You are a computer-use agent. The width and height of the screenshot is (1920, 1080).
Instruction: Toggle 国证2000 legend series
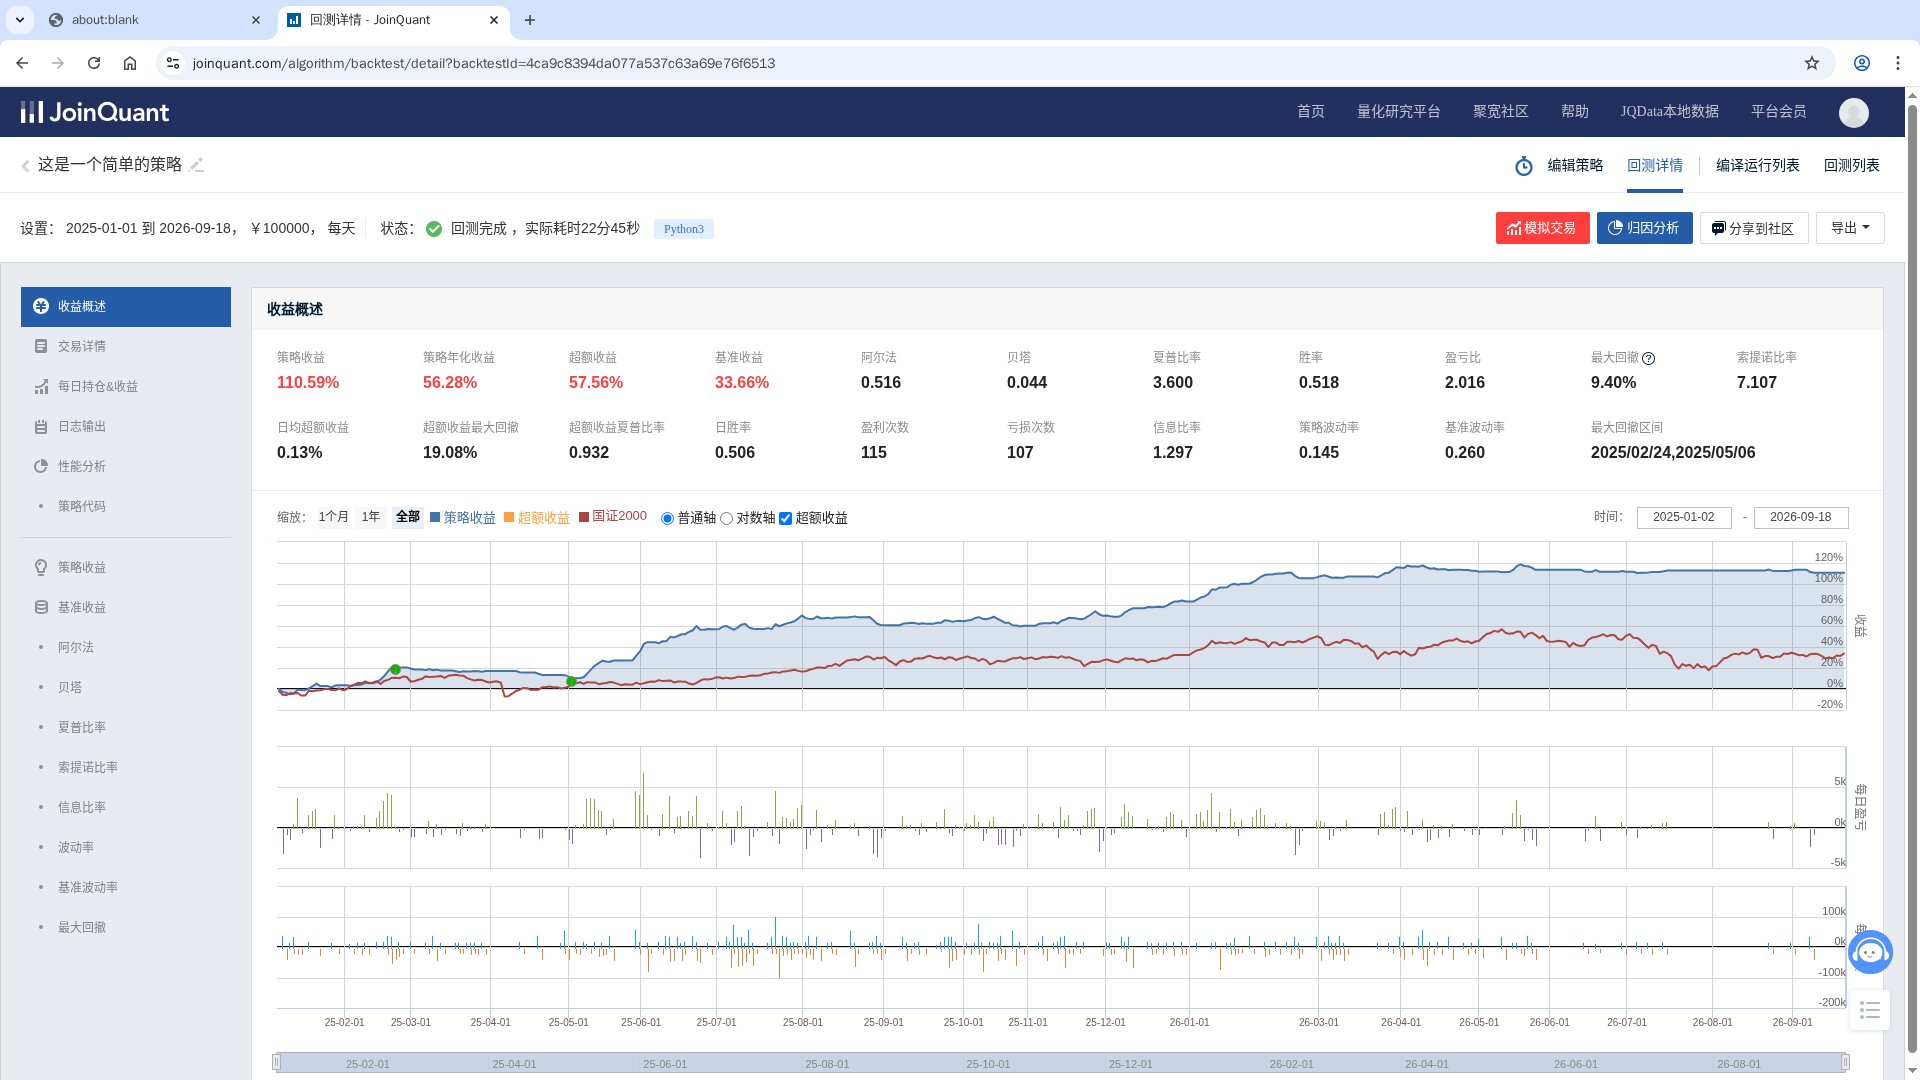pos(613,516)
